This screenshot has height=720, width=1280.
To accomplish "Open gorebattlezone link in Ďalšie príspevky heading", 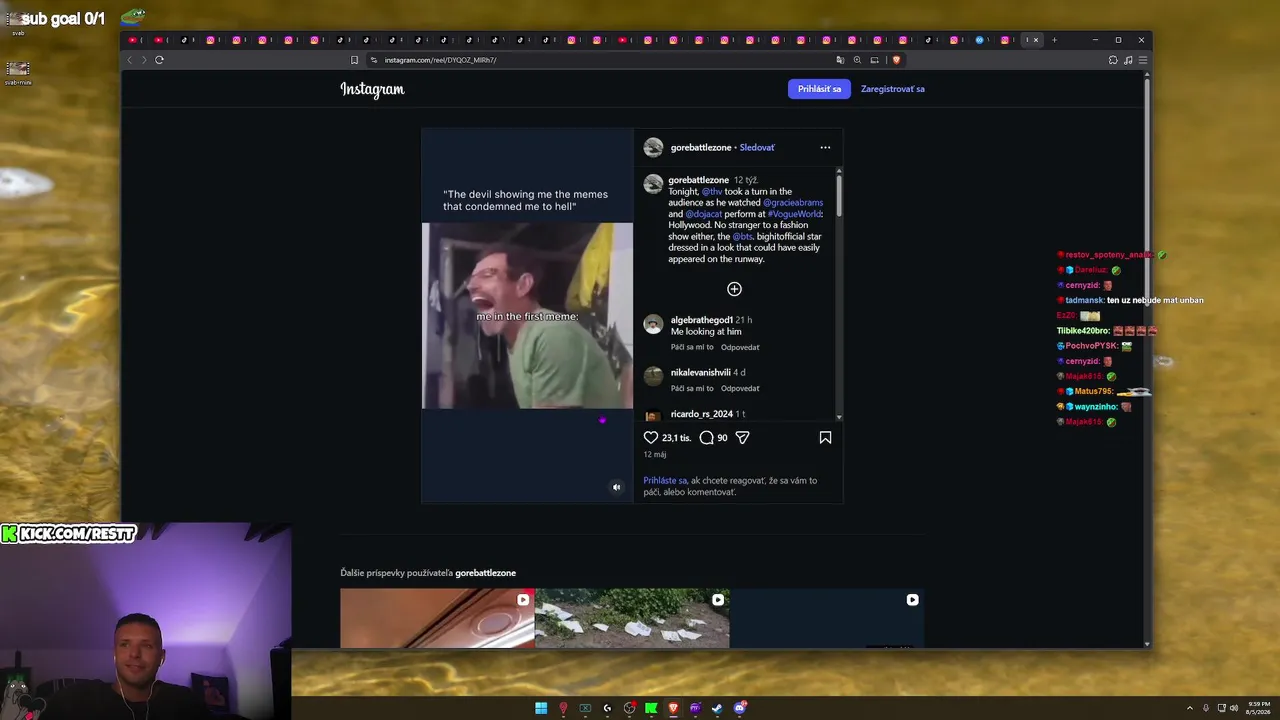I will pos(485,573).
